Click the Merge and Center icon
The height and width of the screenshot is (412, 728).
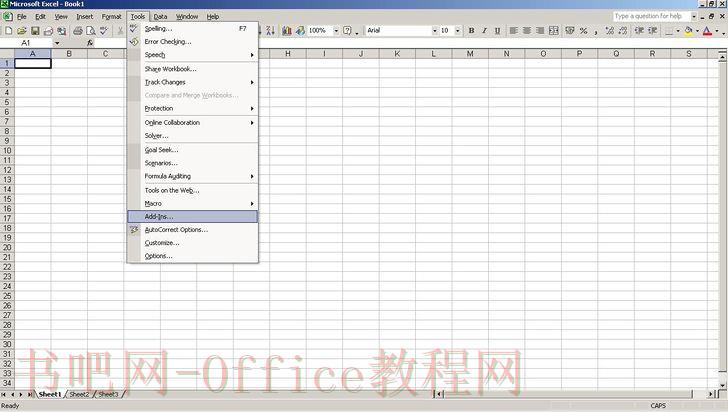pos(553,31)
